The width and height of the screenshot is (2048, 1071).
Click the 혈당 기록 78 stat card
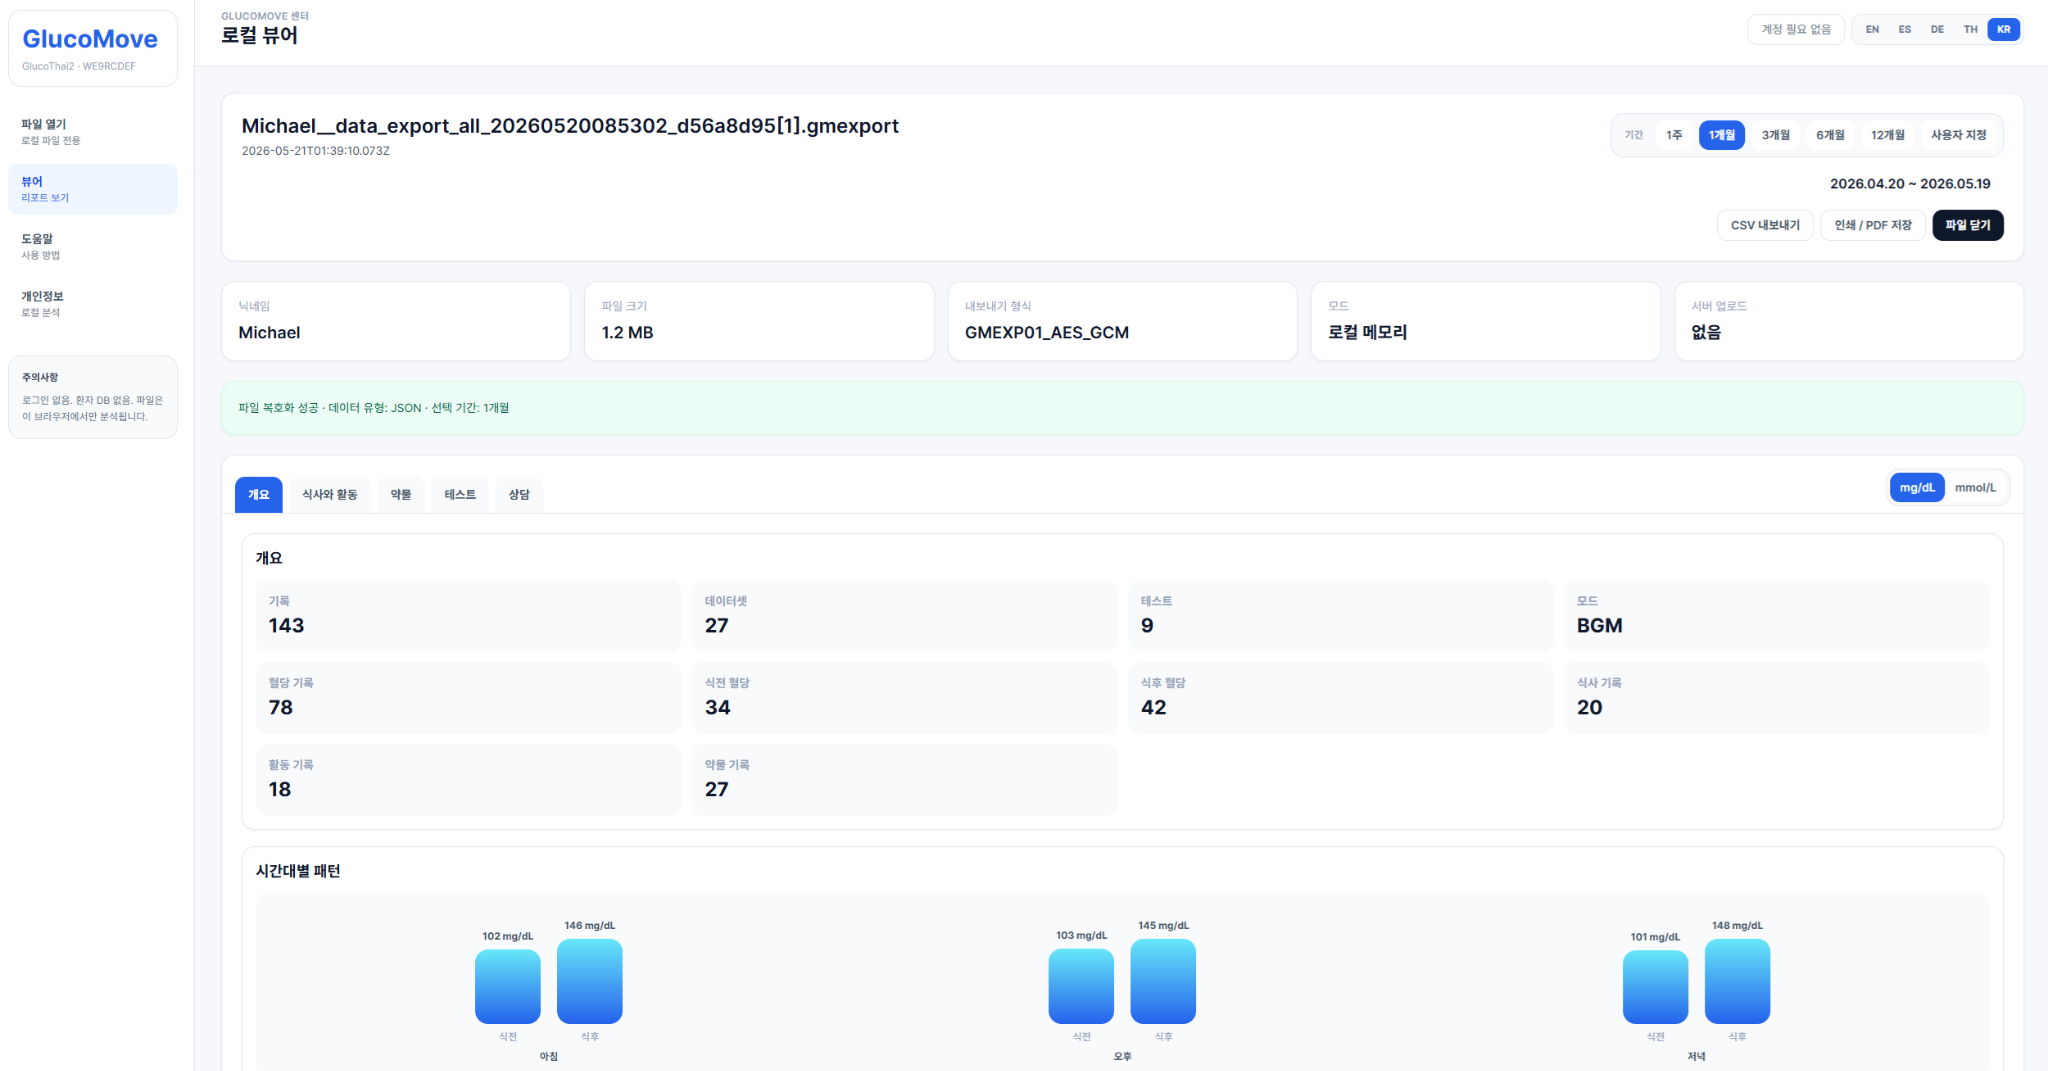[x=468, y=698]
